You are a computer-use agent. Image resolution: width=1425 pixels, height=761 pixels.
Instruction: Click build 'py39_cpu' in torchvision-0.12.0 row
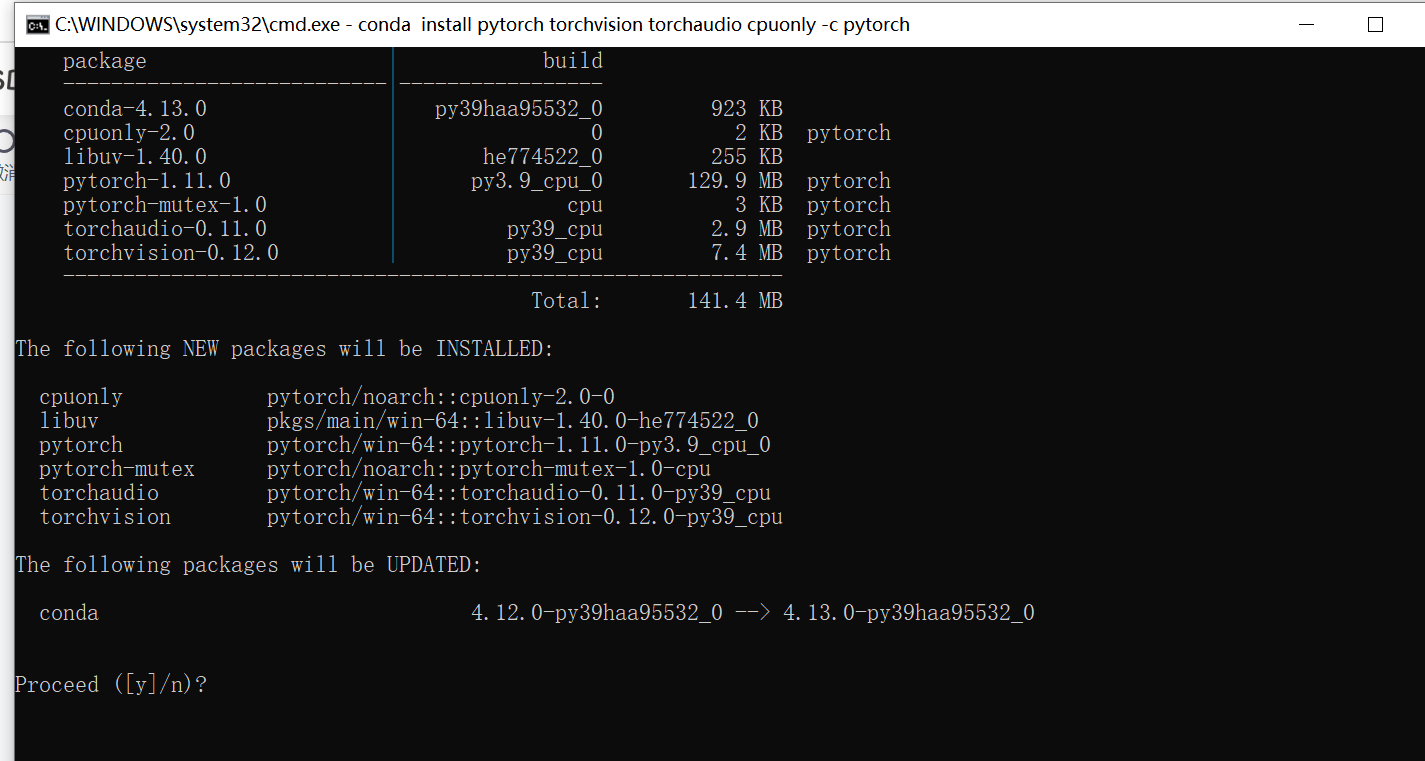click(555, 253)
